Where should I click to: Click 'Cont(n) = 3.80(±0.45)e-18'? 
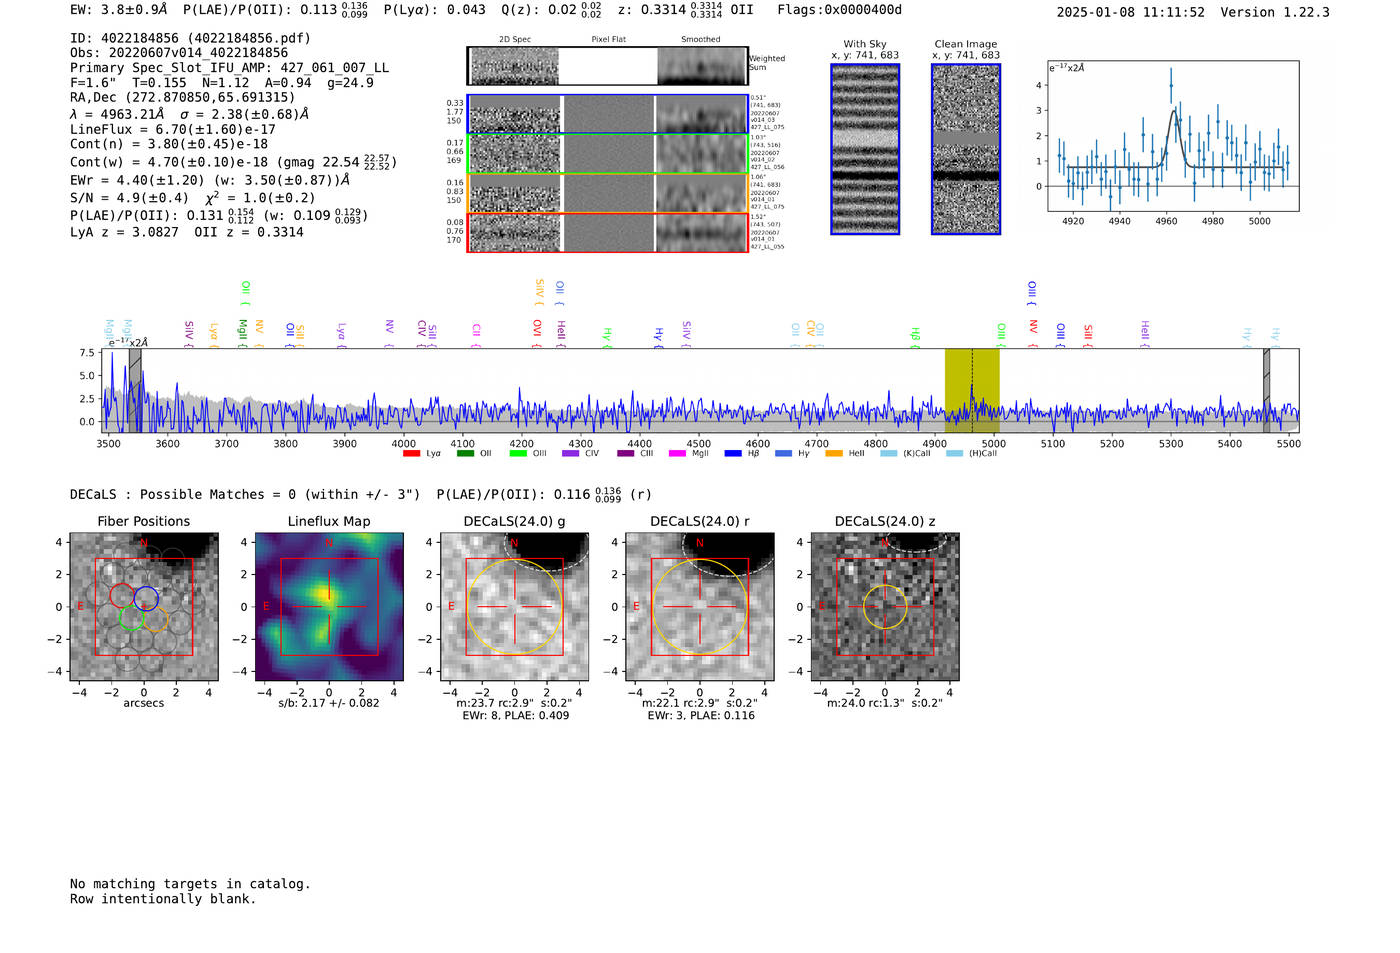169,144
